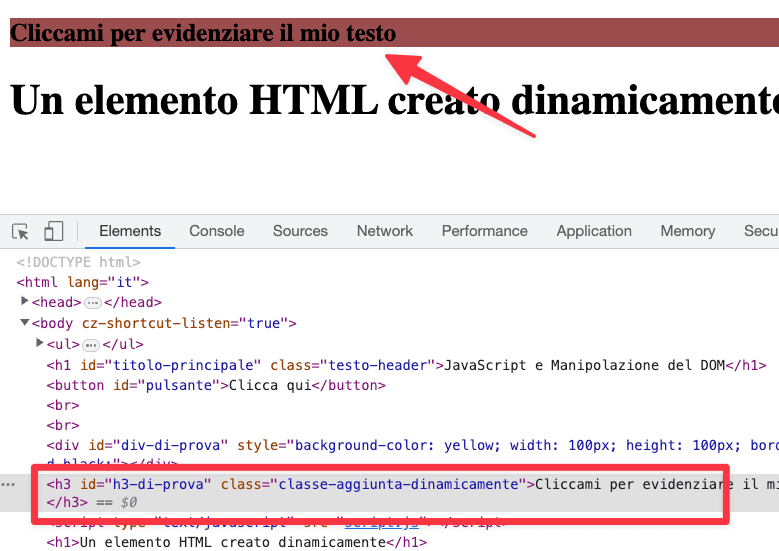Select the last h1 'Un elemento HTML creato dinamicamente' node
This screenshot has height=551, width=779.
236,542
